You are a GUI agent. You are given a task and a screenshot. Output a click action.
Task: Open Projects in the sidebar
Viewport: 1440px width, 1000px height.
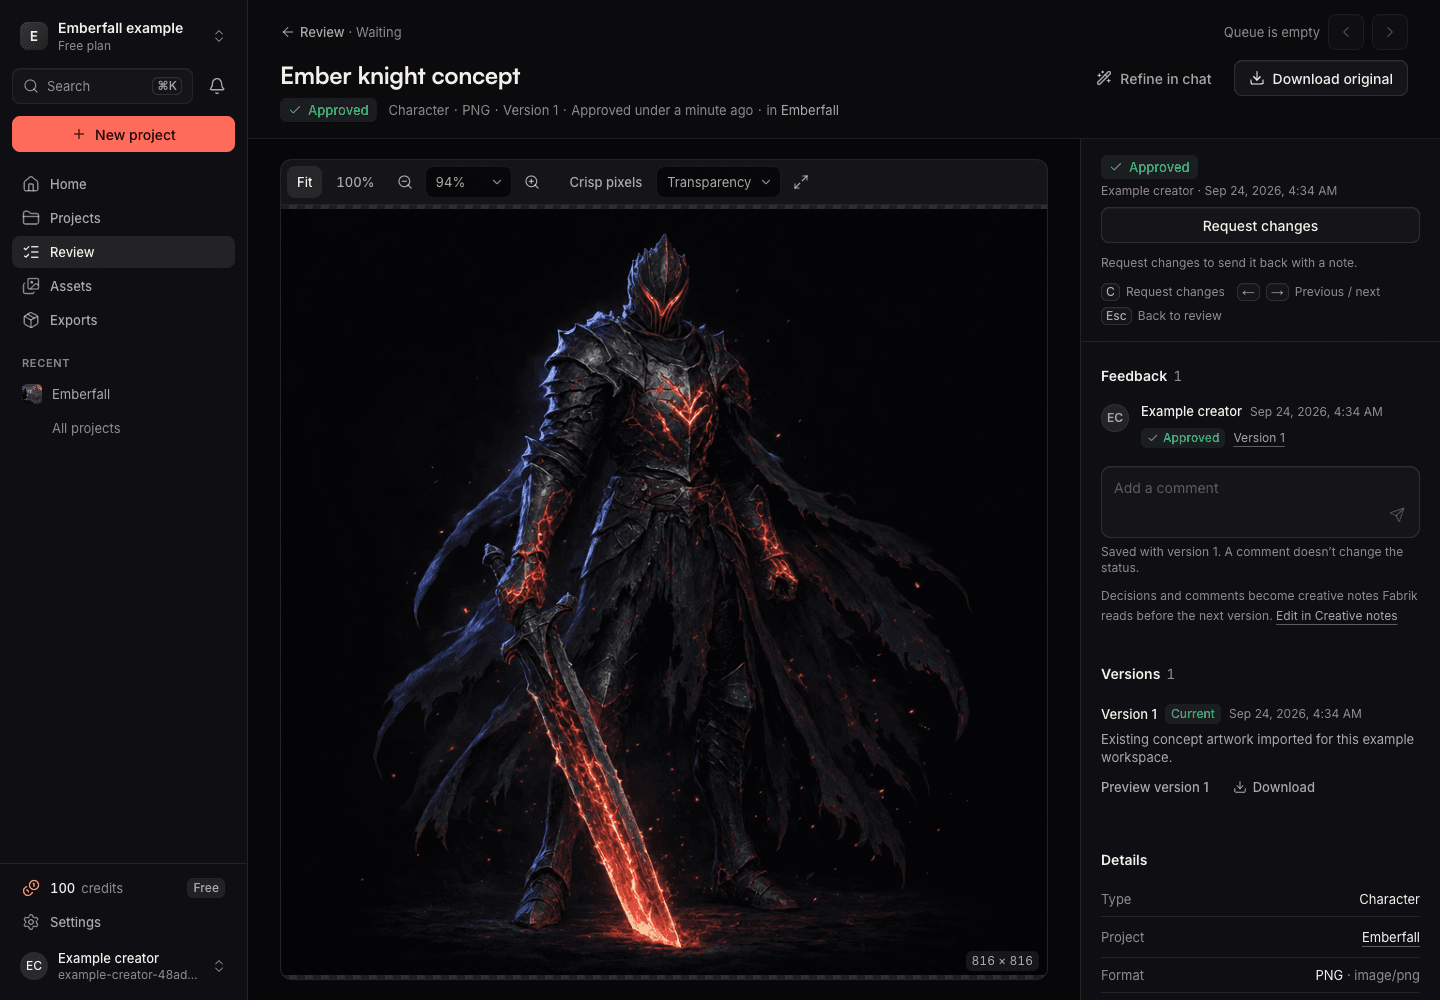point(123,218)
